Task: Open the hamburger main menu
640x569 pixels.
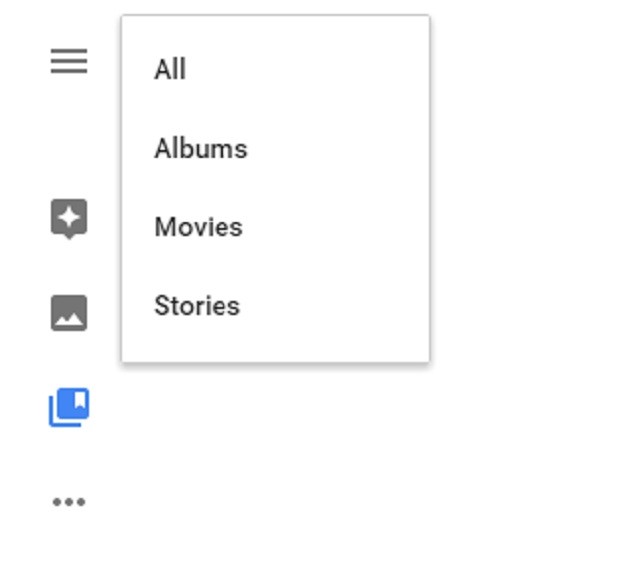Action: coord(69,61)
